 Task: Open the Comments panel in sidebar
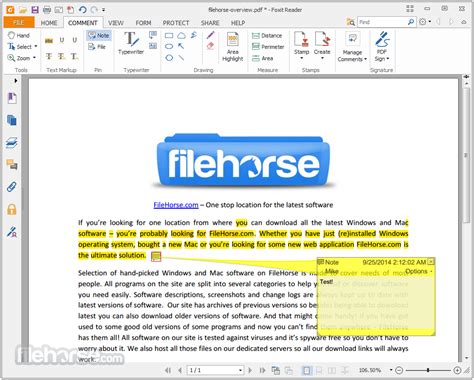pos(12,165)
